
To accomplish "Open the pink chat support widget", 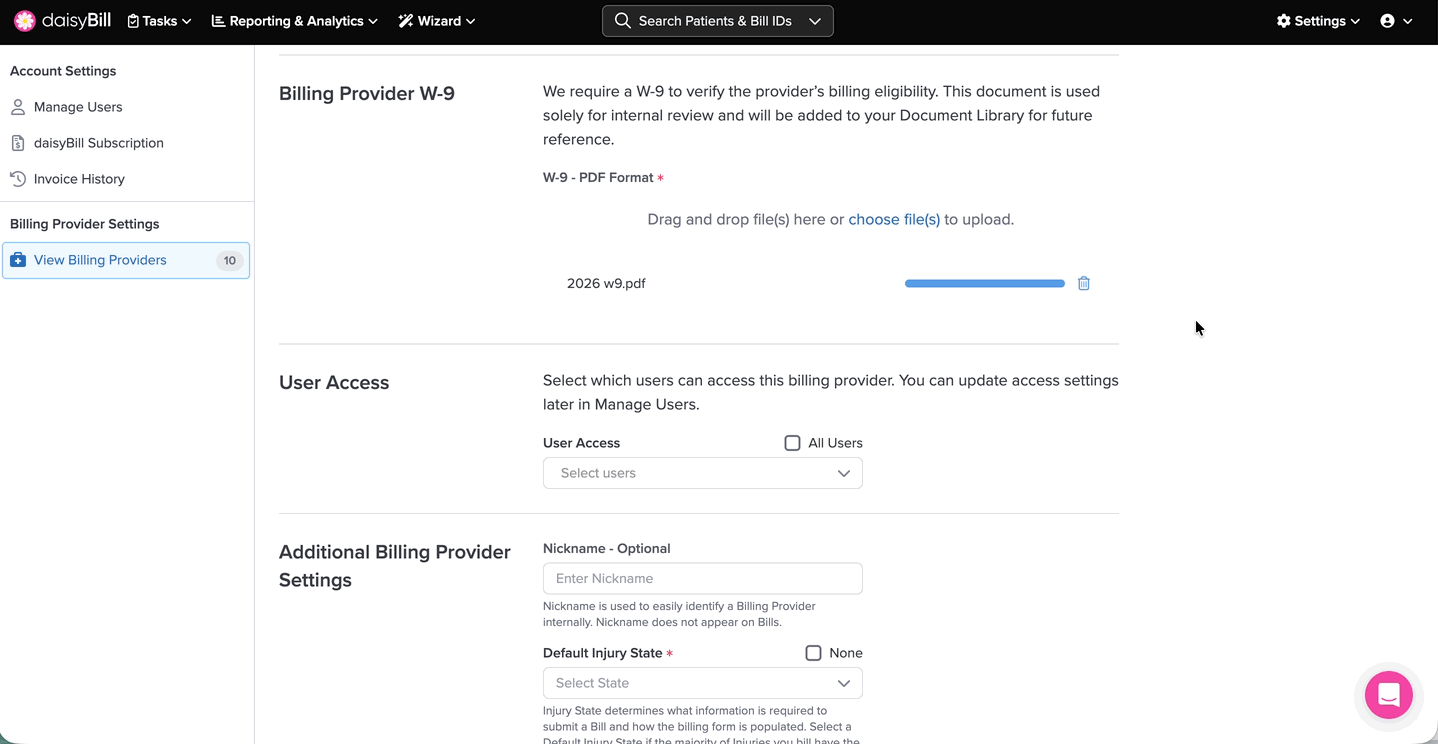I will click(1388, 695).
